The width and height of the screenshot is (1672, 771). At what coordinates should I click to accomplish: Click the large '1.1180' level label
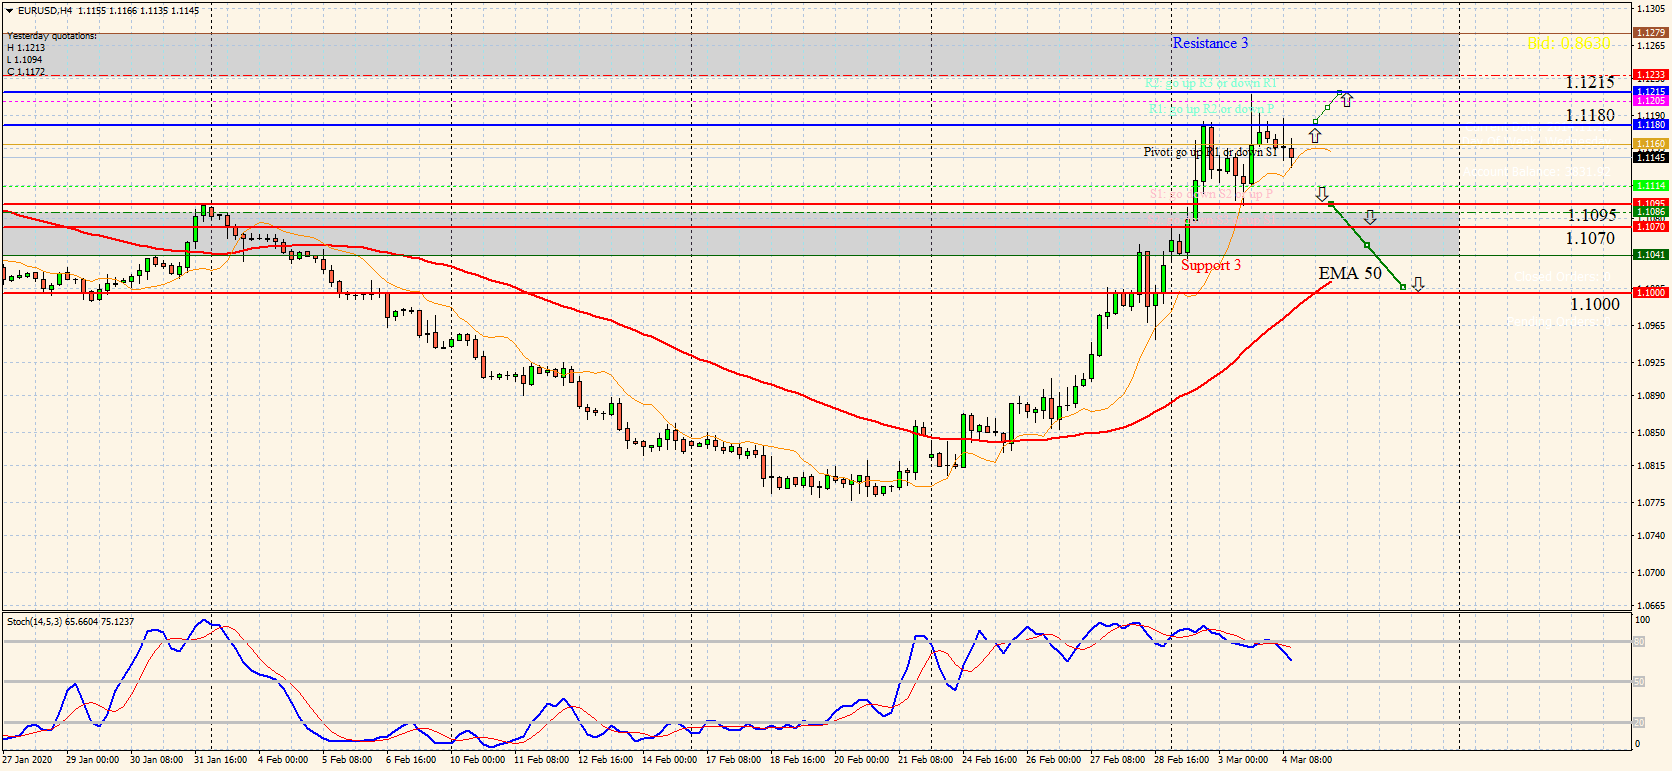(1590, 115)
